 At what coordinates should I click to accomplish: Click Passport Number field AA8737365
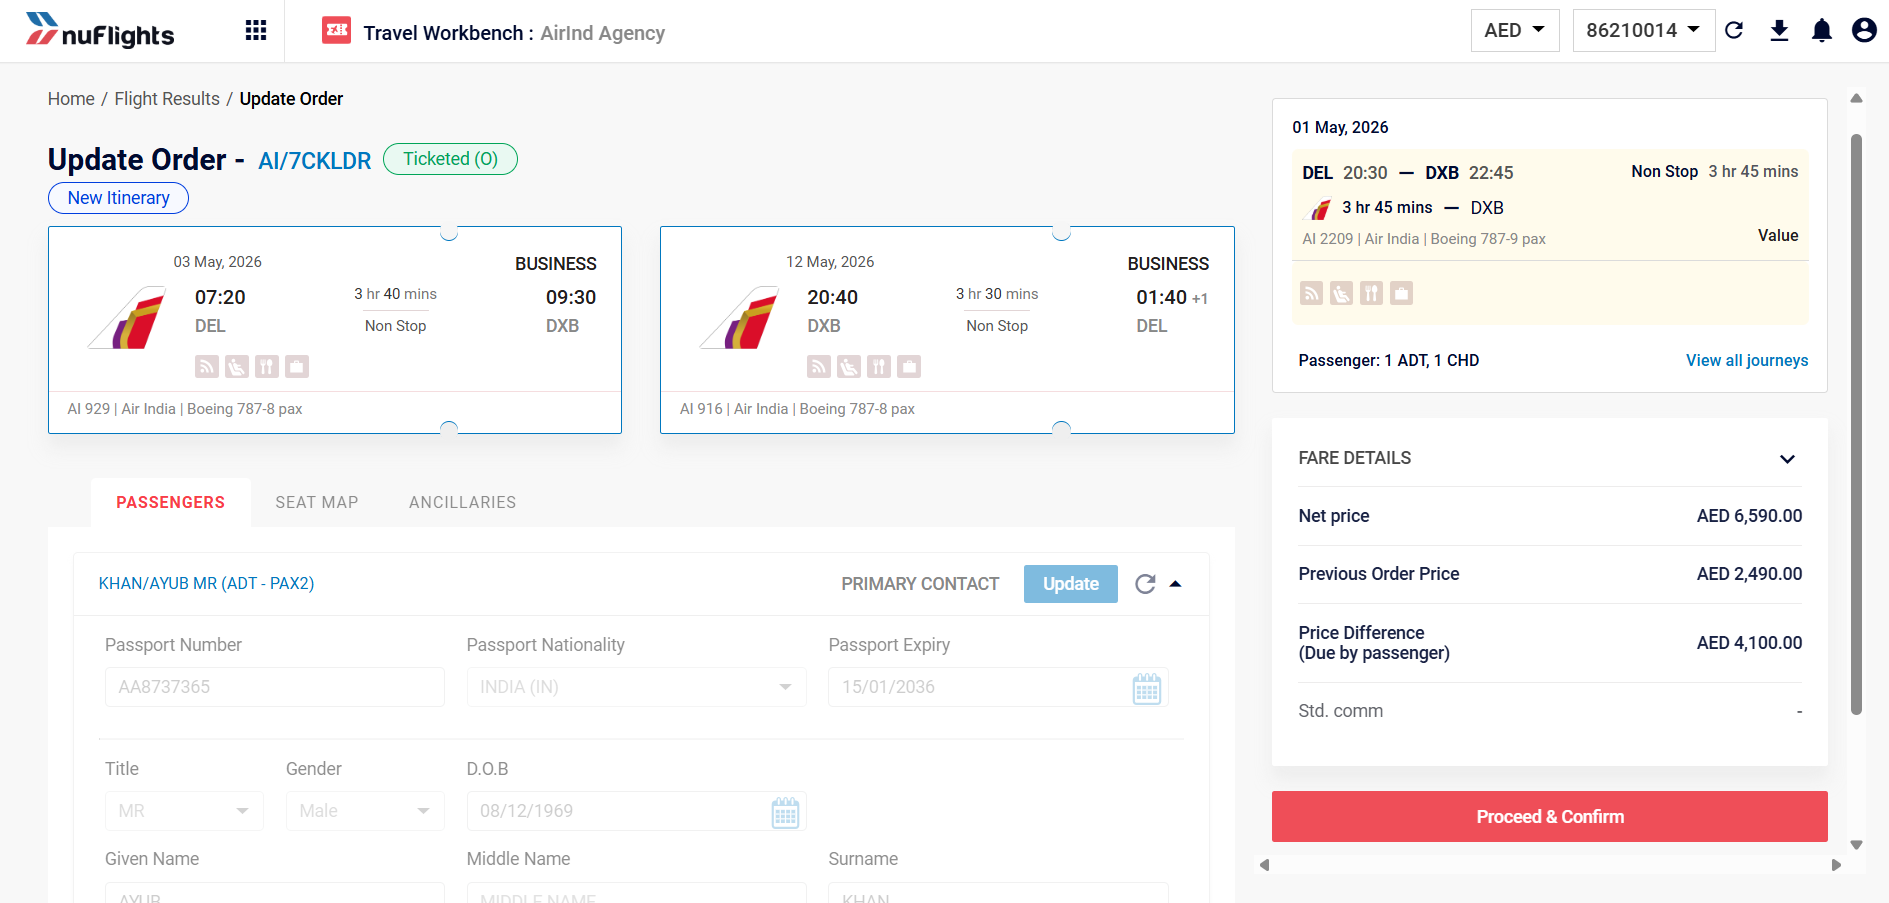(275, 687)
